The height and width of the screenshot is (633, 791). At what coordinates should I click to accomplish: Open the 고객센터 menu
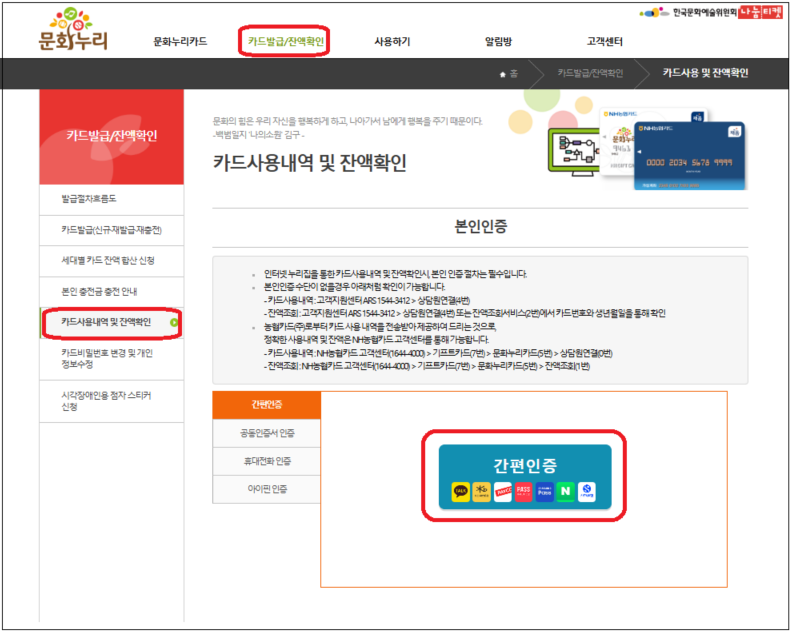(x=604, y=41)
